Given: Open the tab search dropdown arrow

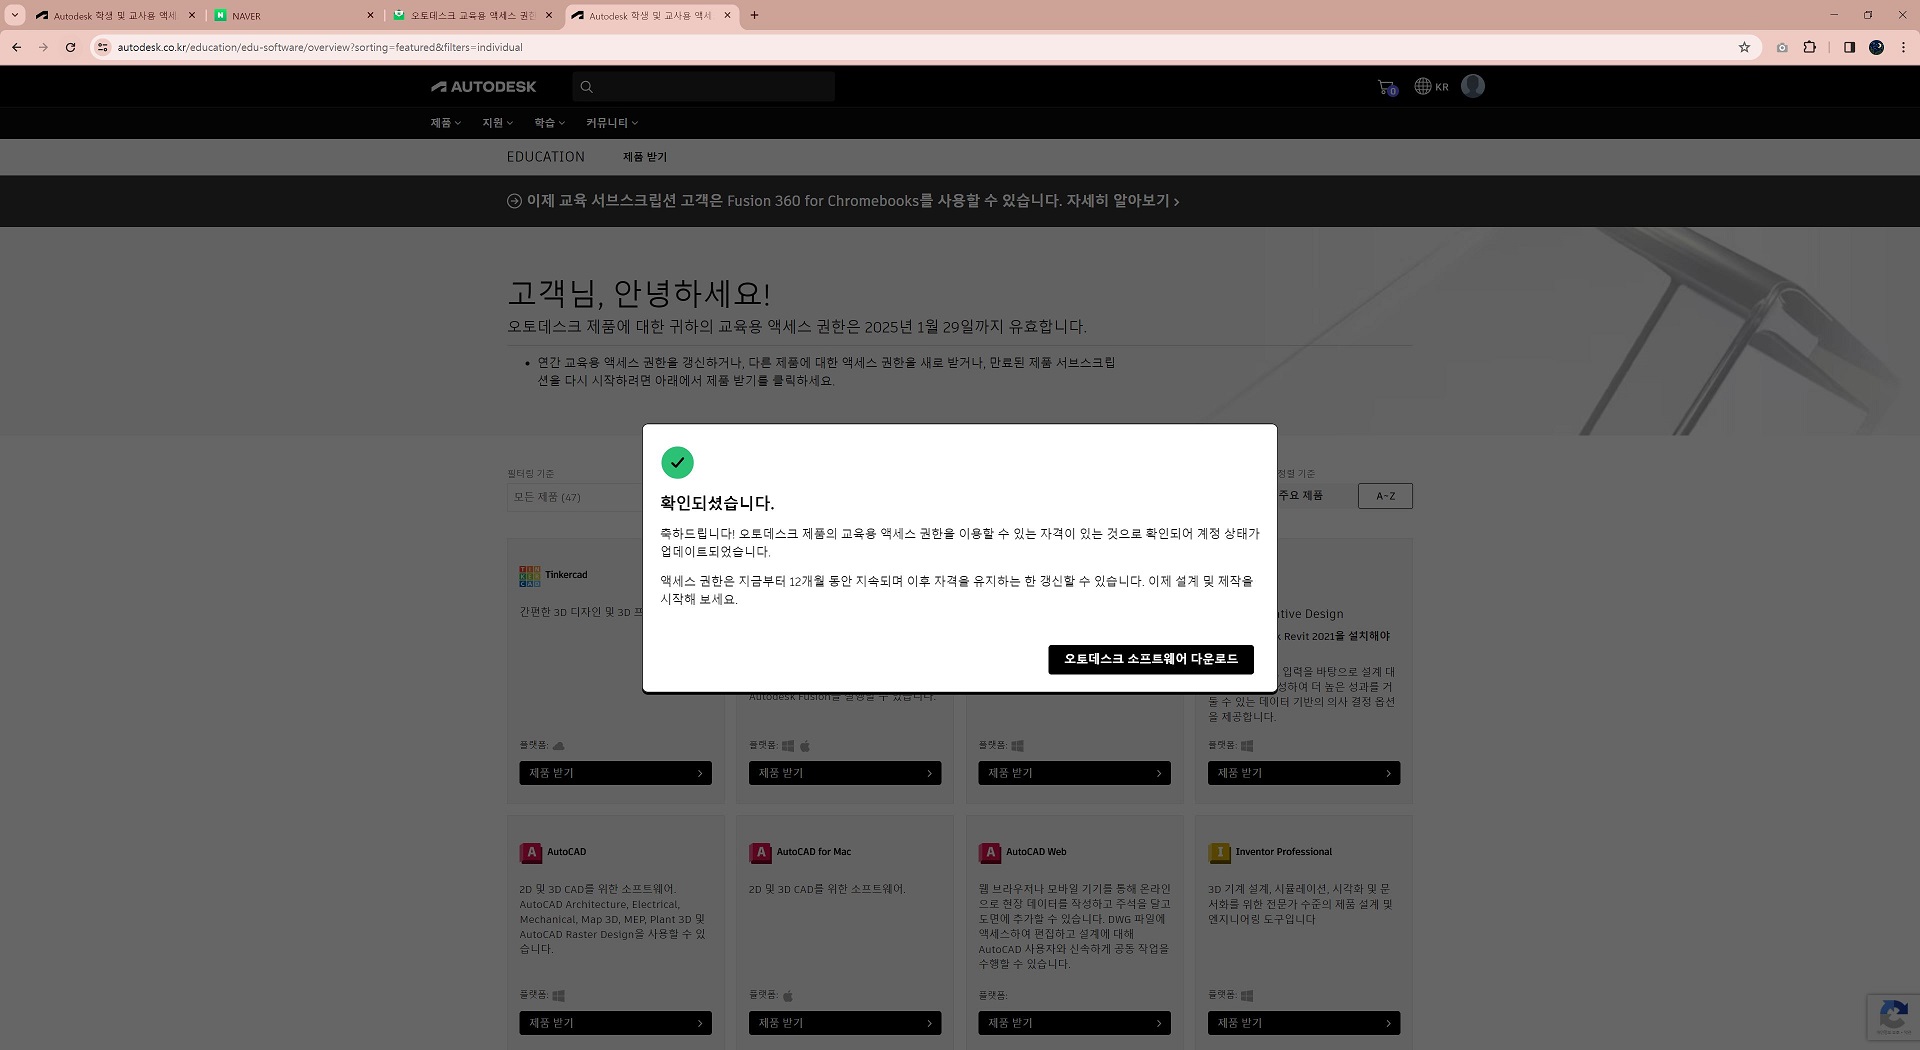Looking at the screenshot, I should click(15, 15).
